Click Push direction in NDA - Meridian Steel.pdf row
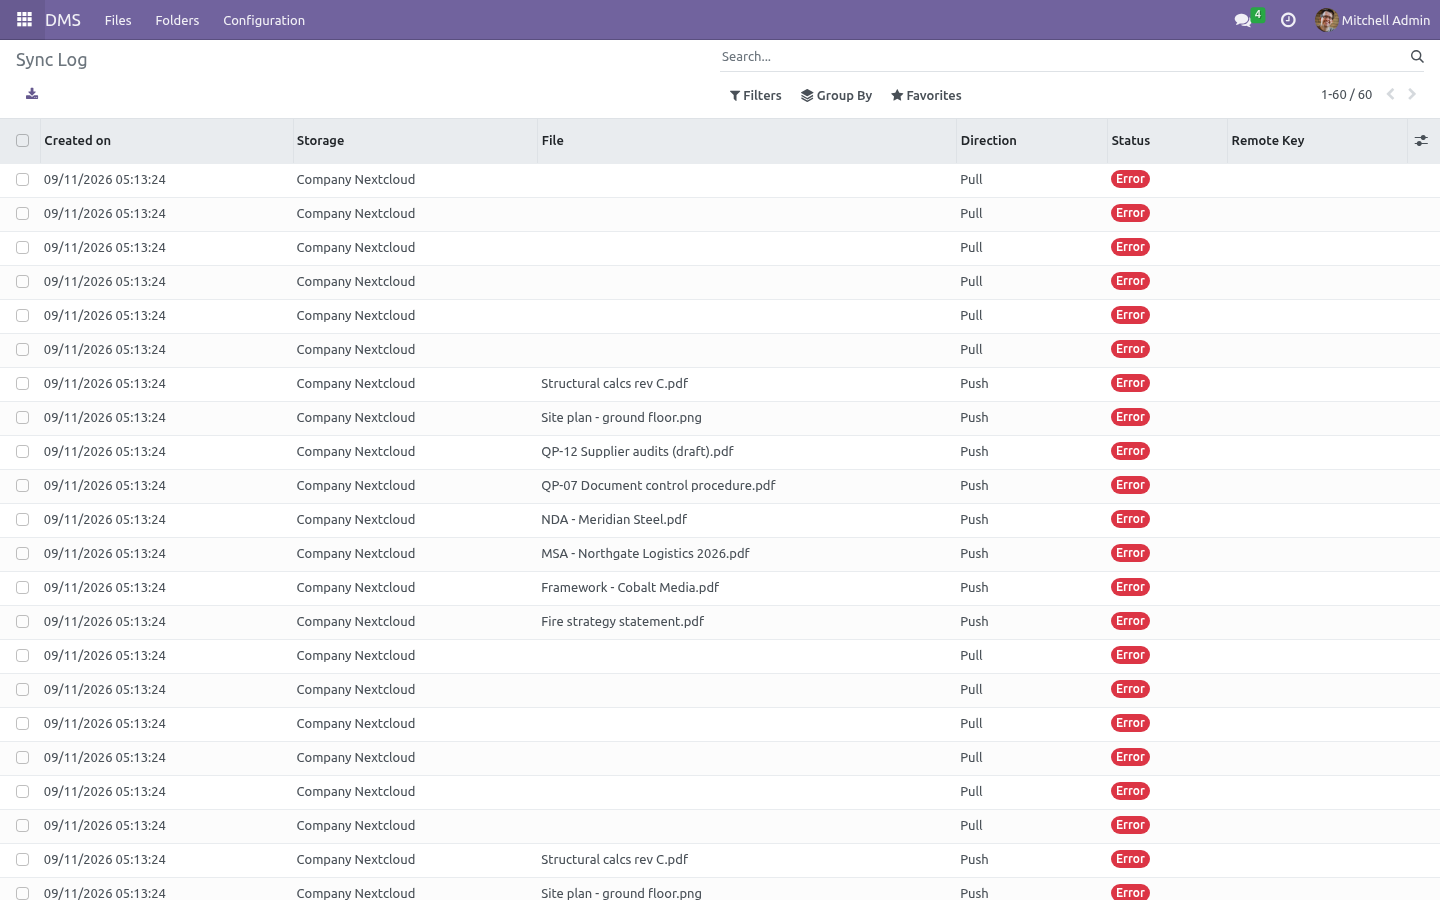This screenshot has height=900, width=1440. pos(974,520)
